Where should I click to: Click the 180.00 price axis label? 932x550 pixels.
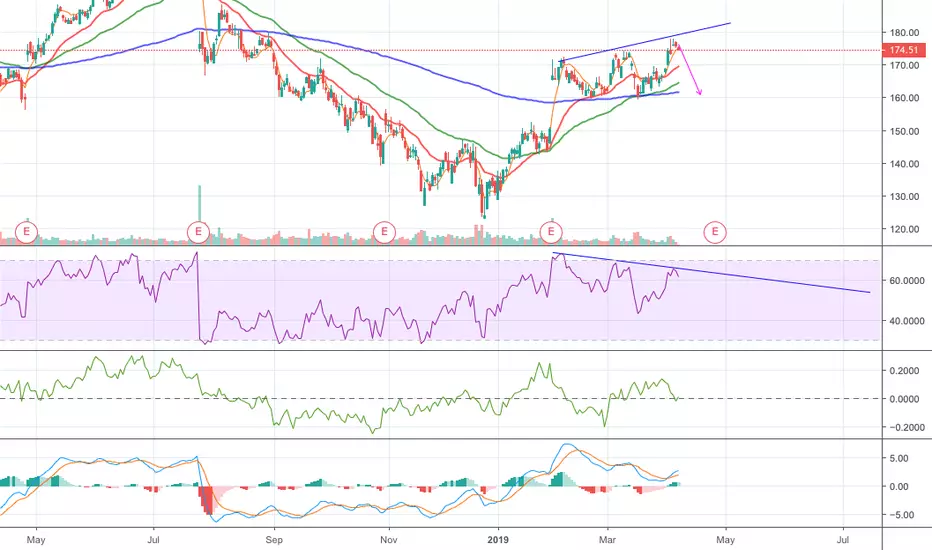click(904, 33)
